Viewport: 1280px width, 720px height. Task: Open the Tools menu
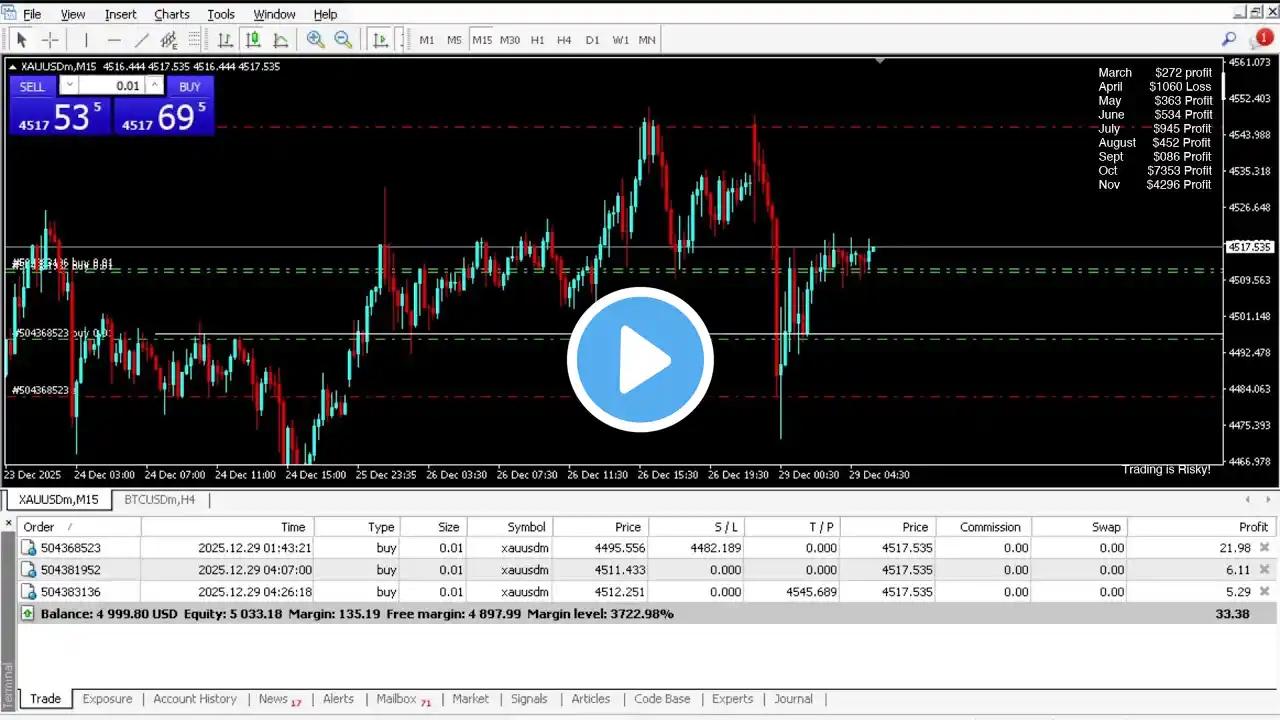[221, 14]
